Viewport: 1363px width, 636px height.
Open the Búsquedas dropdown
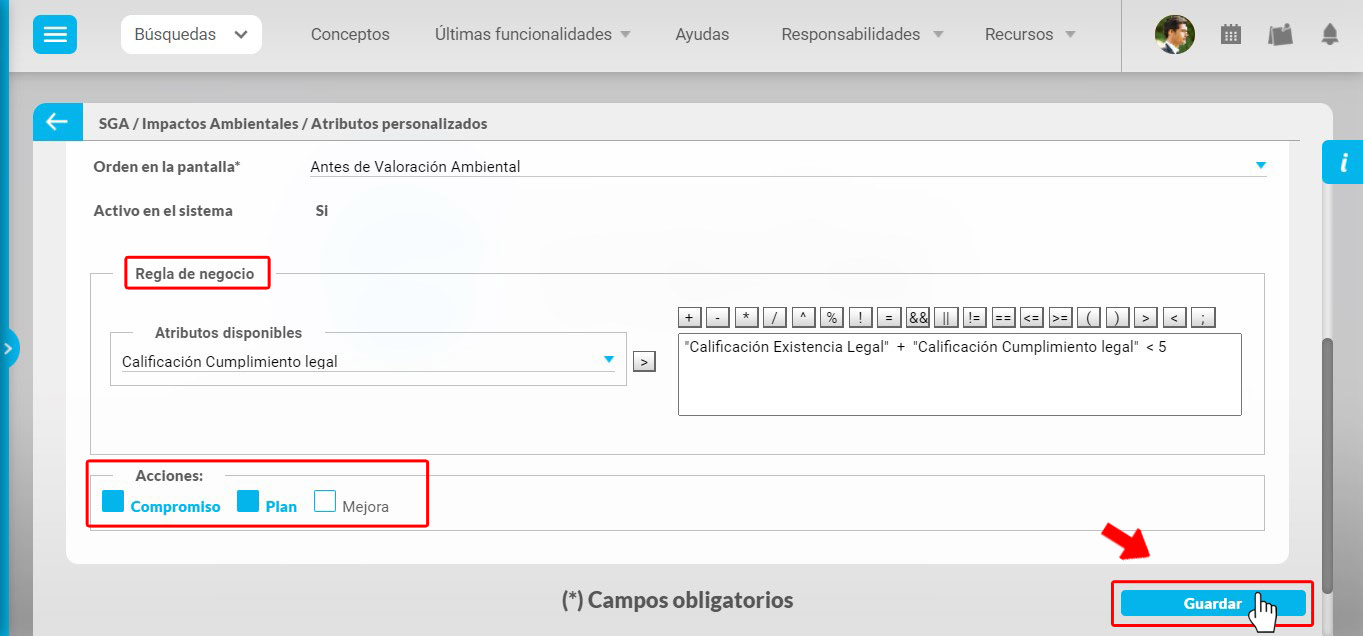click(191, 34)
